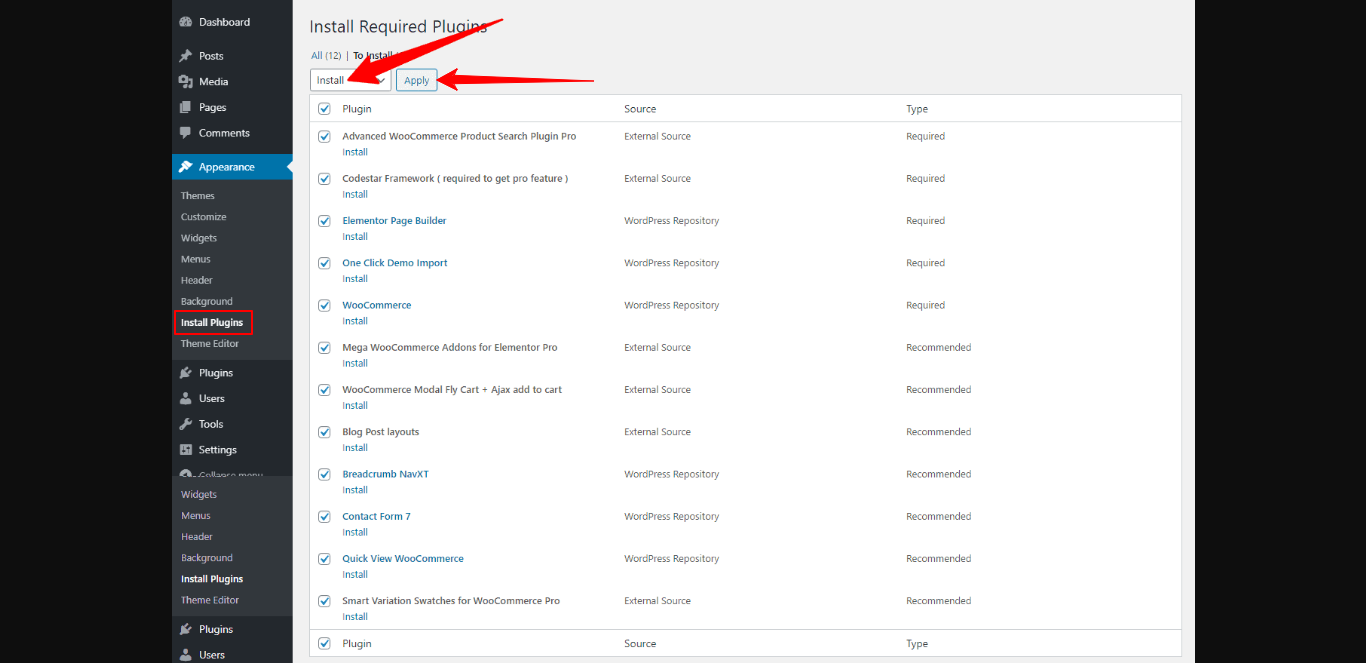Click 'WordPress Repository' in One Click Demo Import row

pyautogui.click(x=671, y=263)
